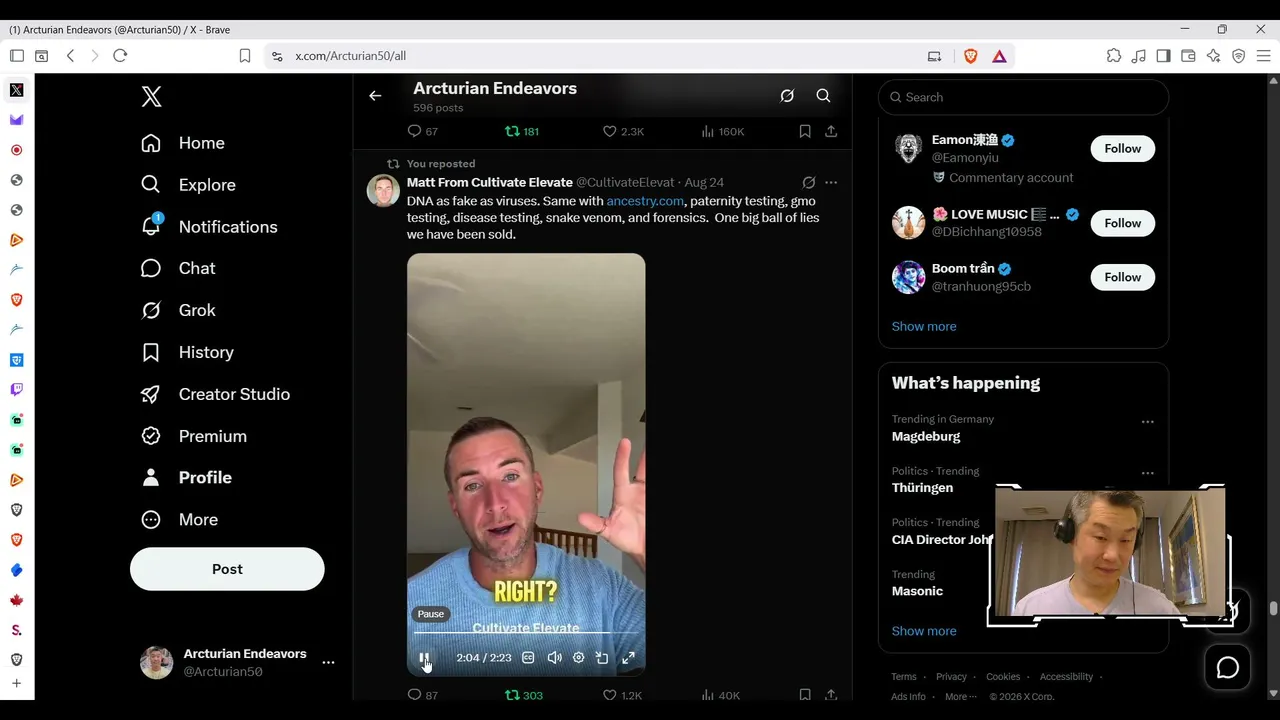Toggle repost on post with 181 reposts

(522, 131)
